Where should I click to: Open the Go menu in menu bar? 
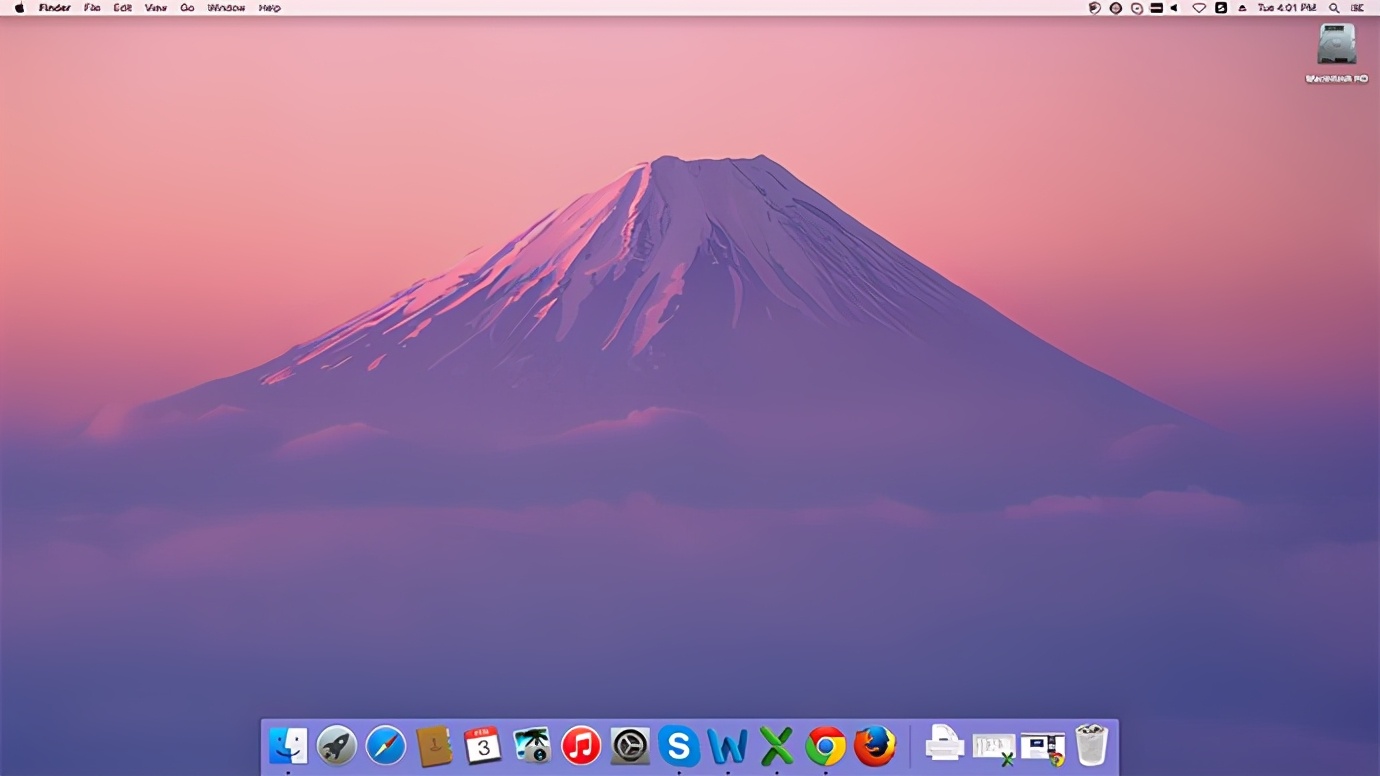187,8
